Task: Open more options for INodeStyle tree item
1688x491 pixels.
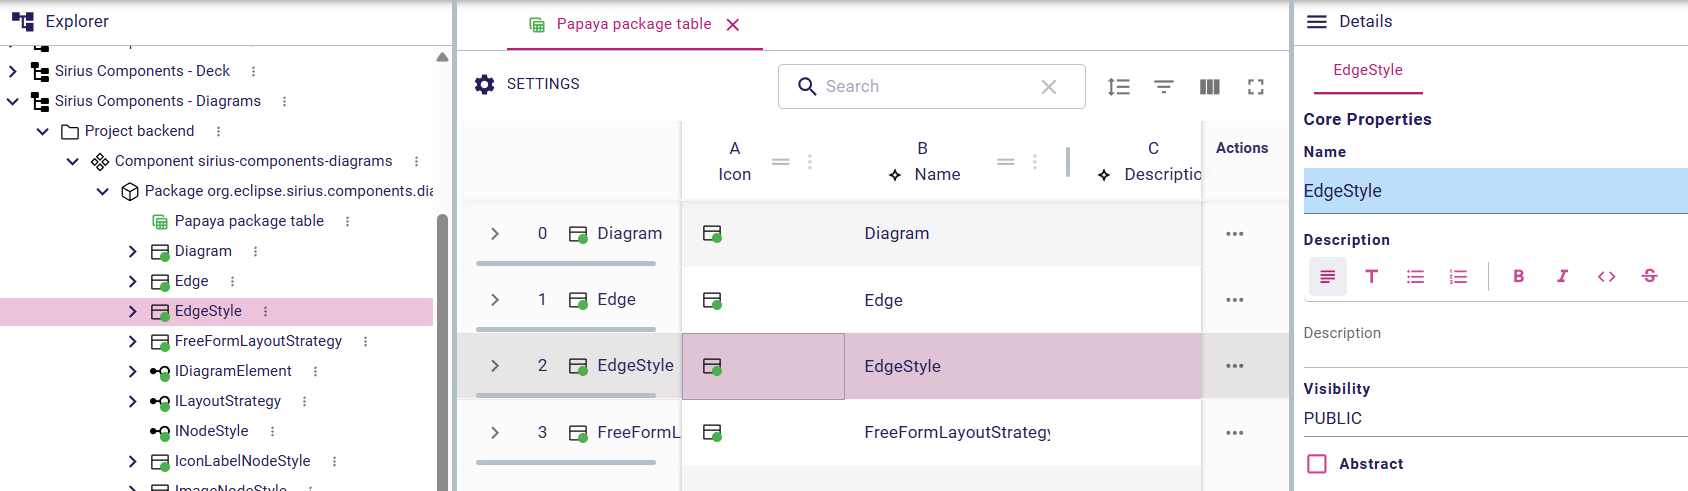Action: 272,431
